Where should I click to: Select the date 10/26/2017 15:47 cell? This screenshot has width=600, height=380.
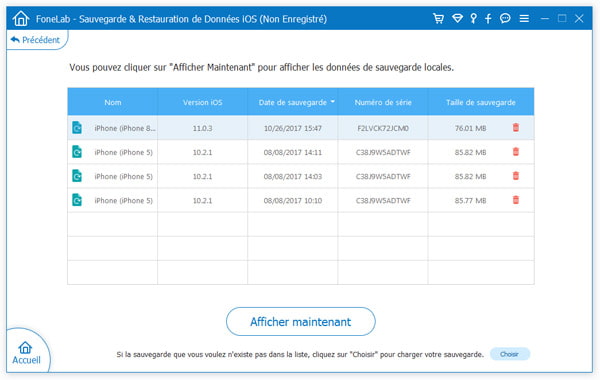coord(293,128)
